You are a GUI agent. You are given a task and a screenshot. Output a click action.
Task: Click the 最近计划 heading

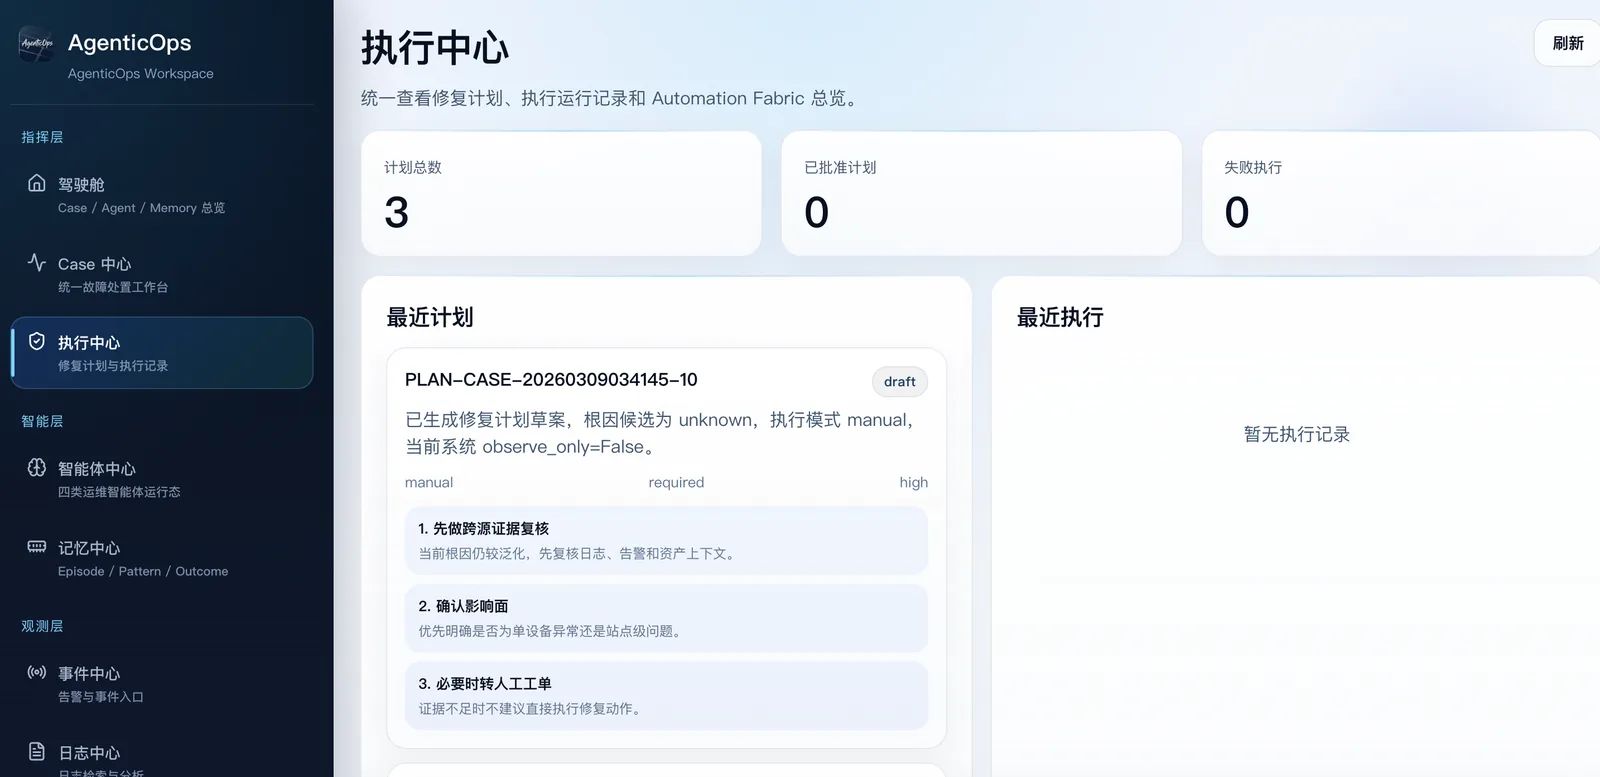point(430,317)
